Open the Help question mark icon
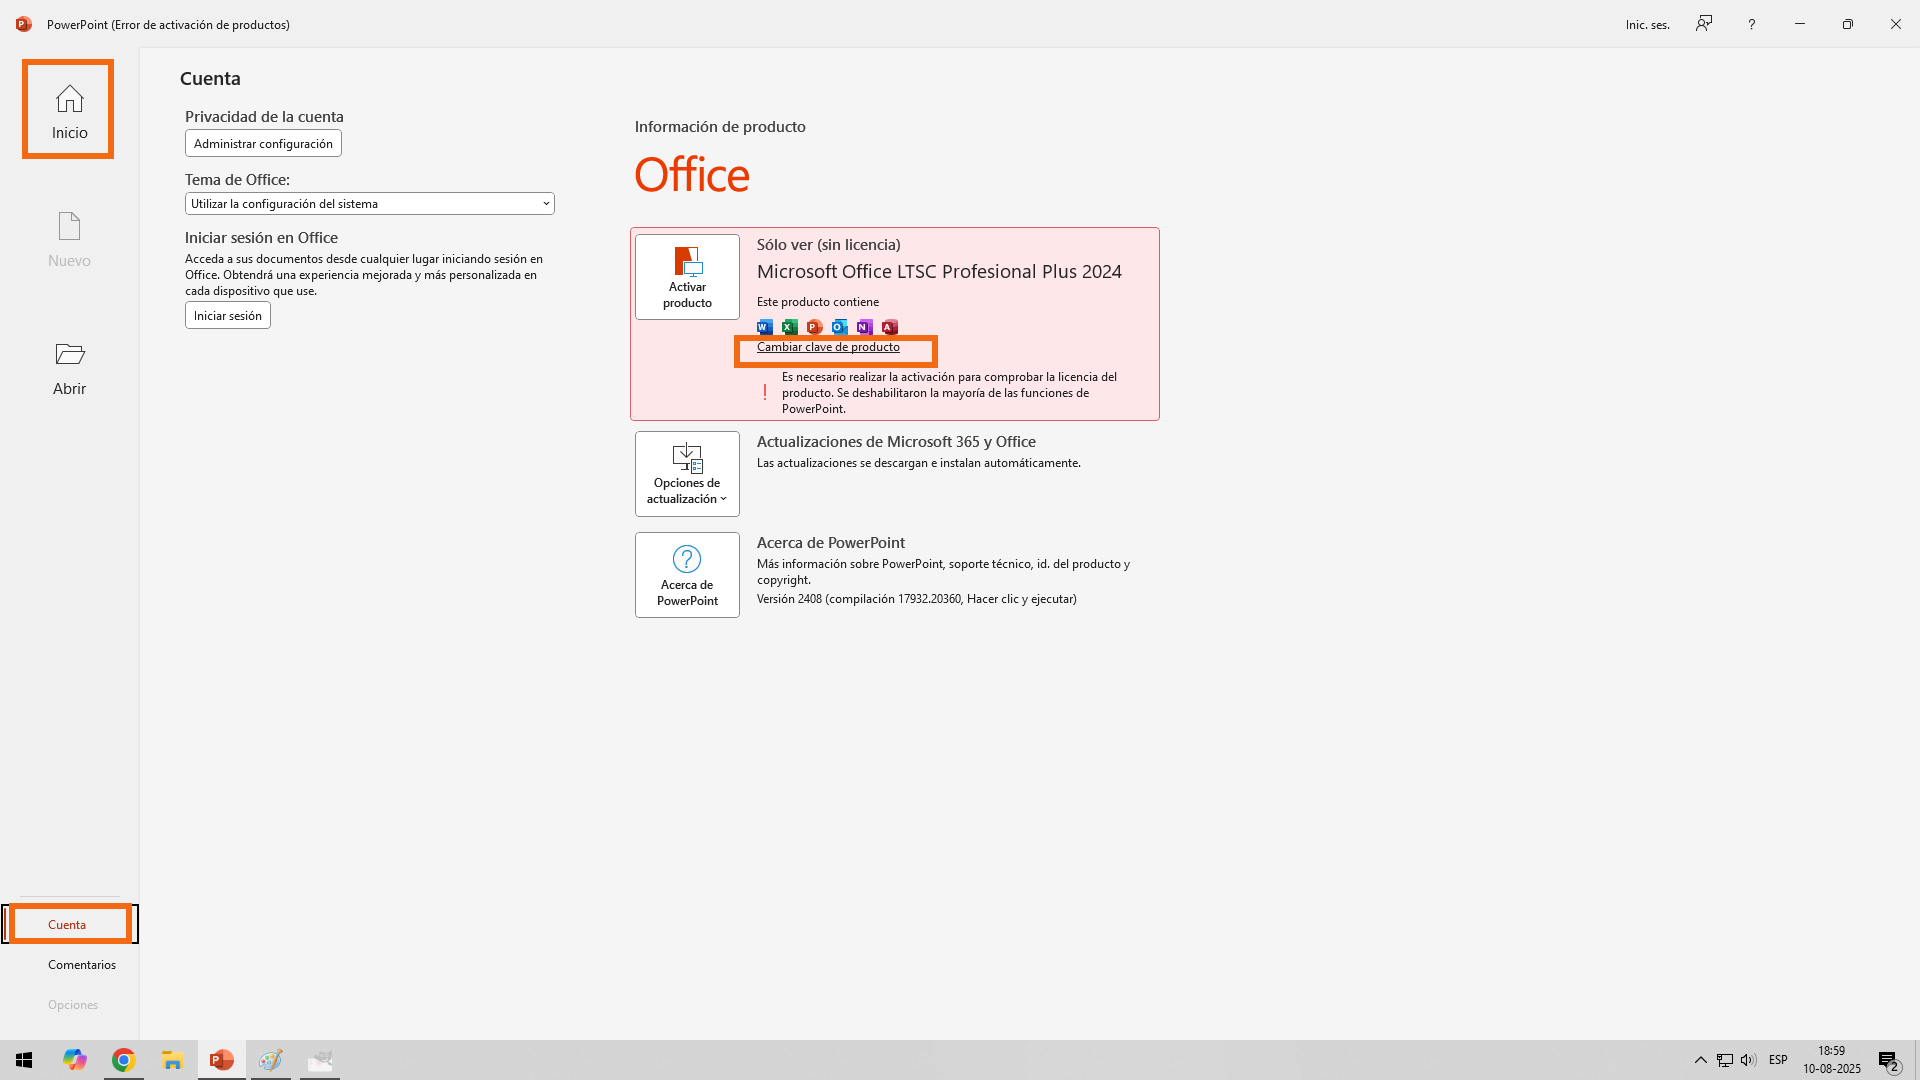1920x1080 pixels. click(1752, 24)
